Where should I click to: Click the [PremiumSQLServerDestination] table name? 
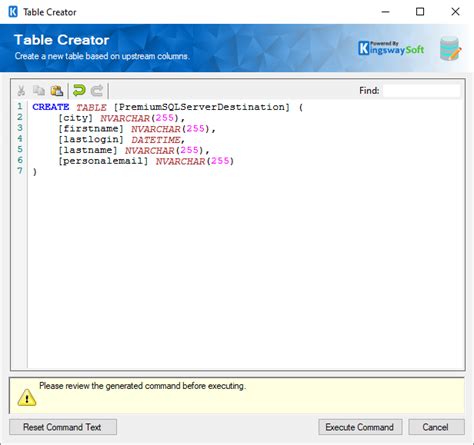tap(202, 107)
